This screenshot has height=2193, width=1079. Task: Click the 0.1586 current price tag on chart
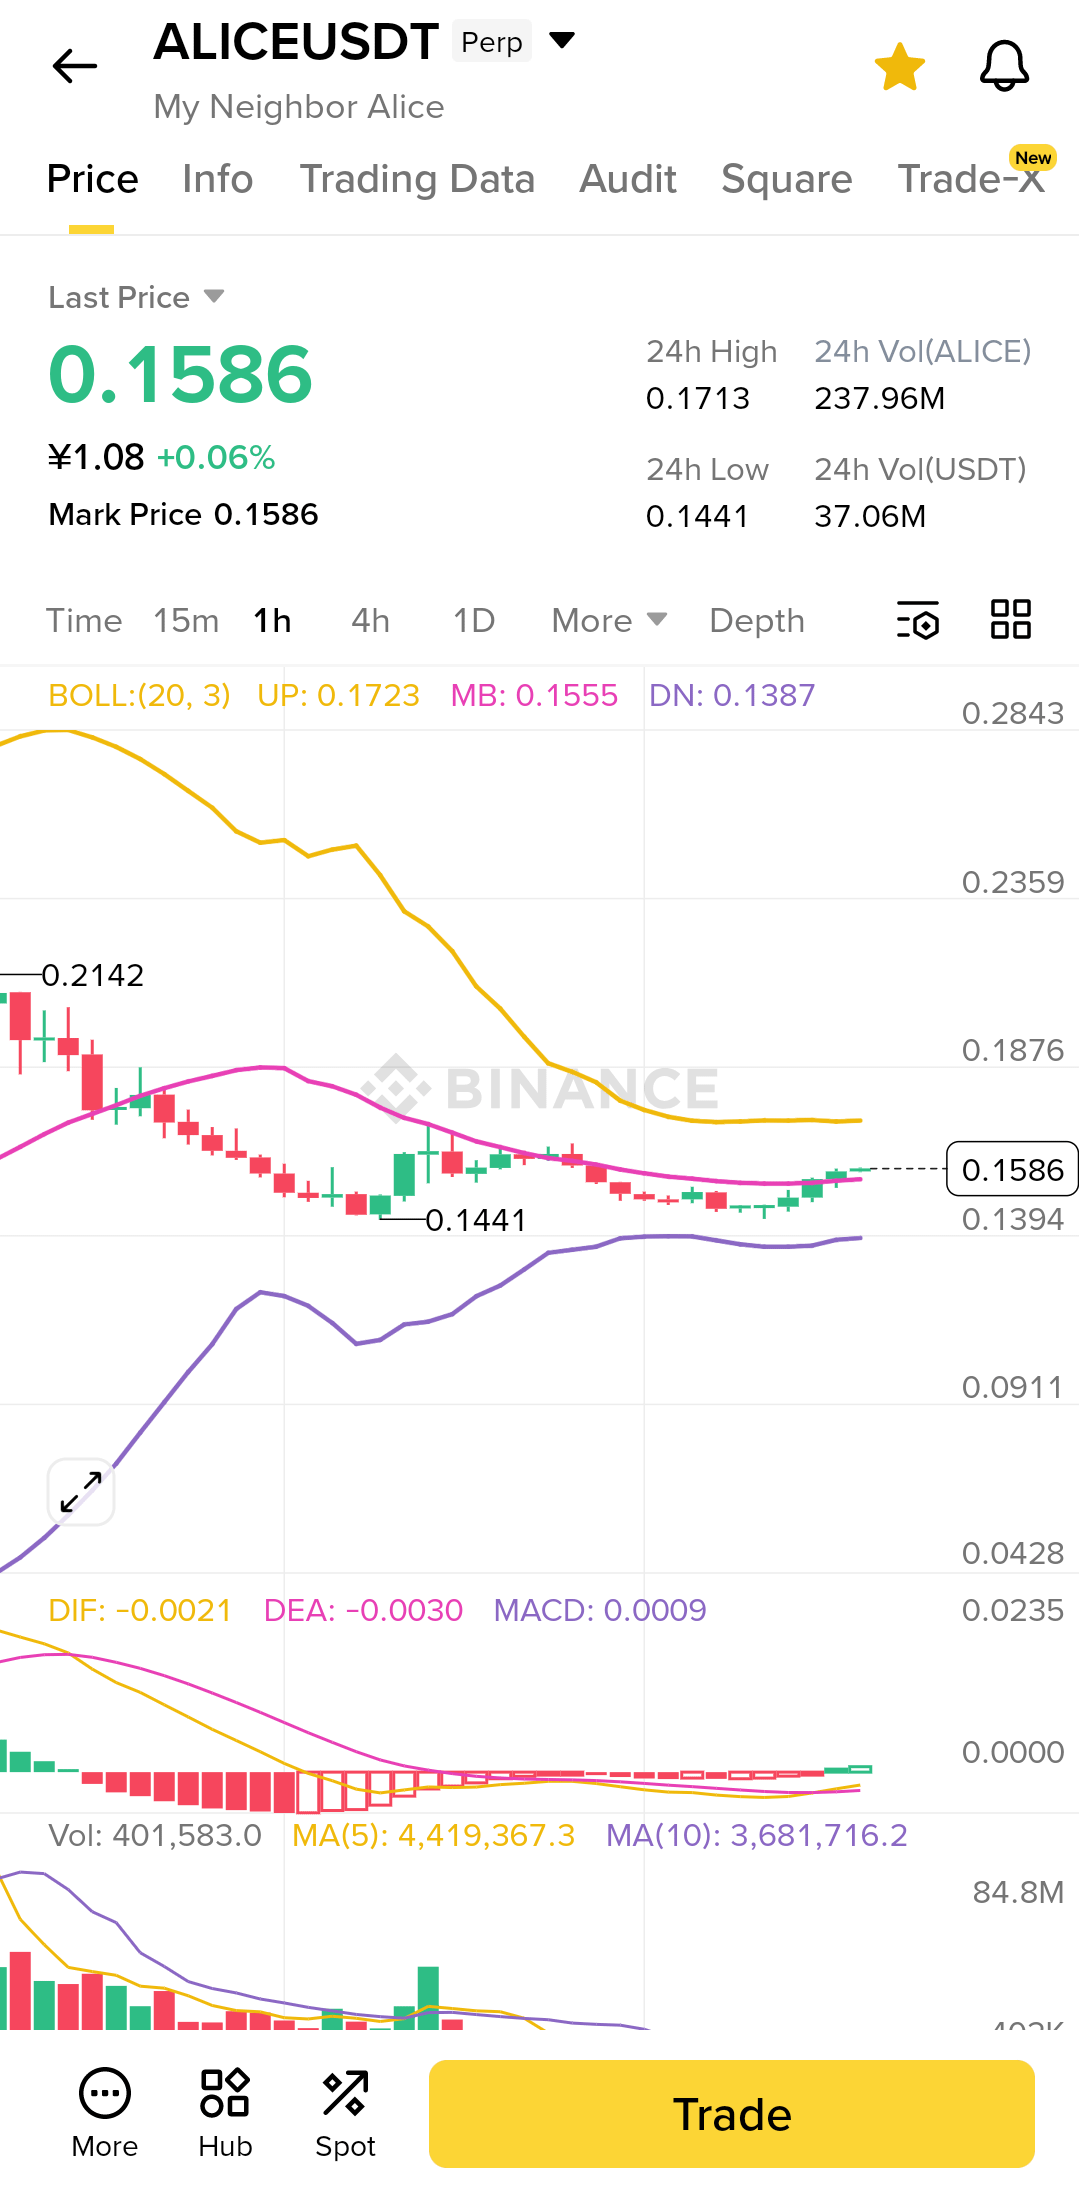coord(1012,1169)
